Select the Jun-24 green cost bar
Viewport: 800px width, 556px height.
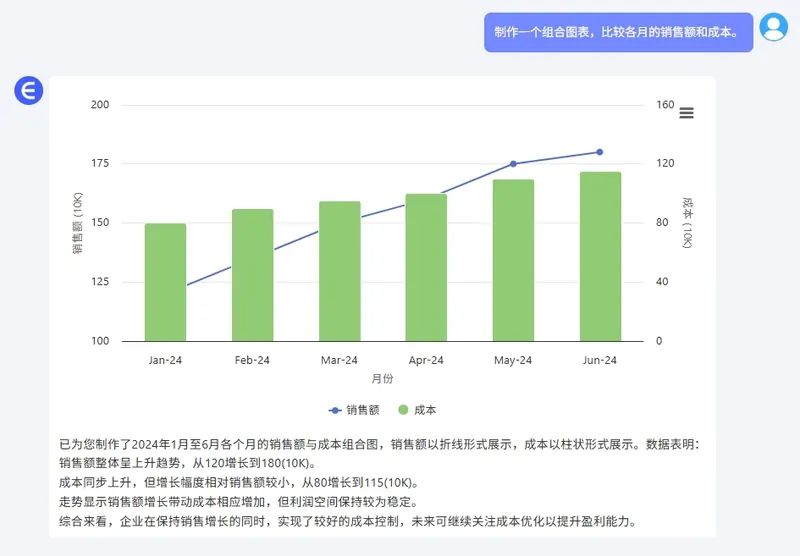coord(600,257)
